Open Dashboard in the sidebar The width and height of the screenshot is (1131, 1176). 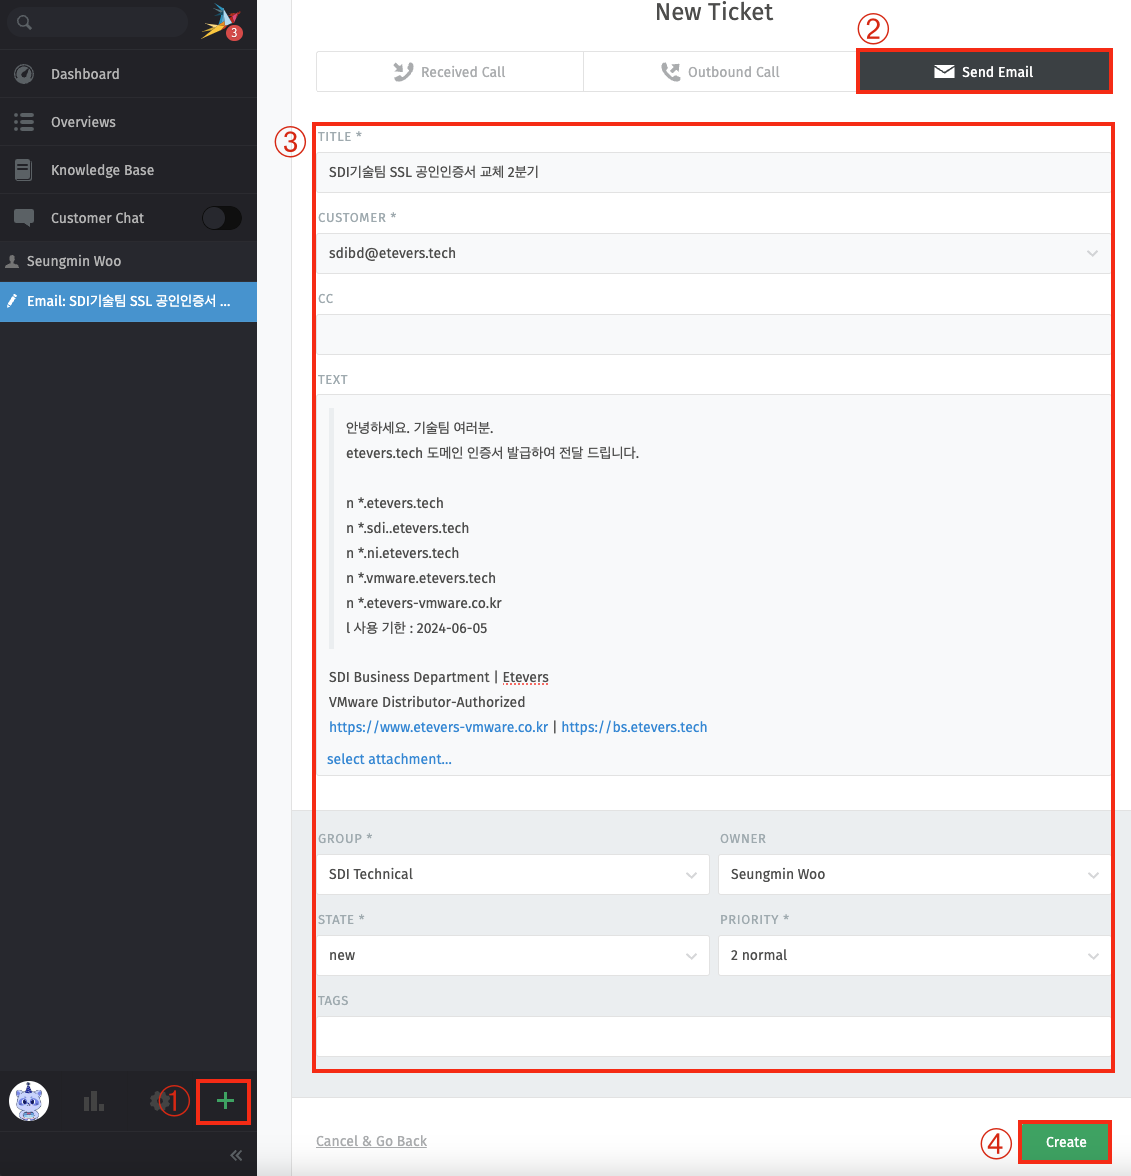[x=128, y=74]
